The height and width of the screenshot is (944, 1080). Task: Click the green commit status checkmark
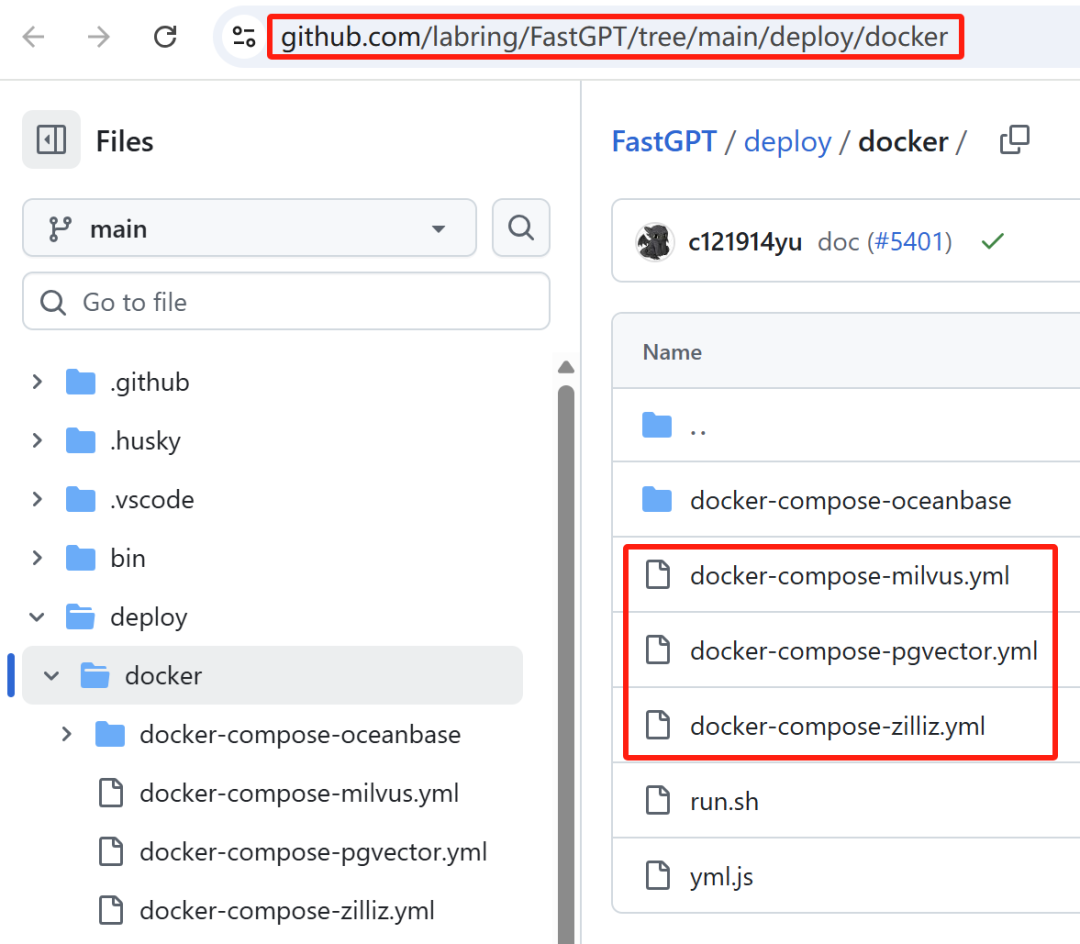pos(991,241)
